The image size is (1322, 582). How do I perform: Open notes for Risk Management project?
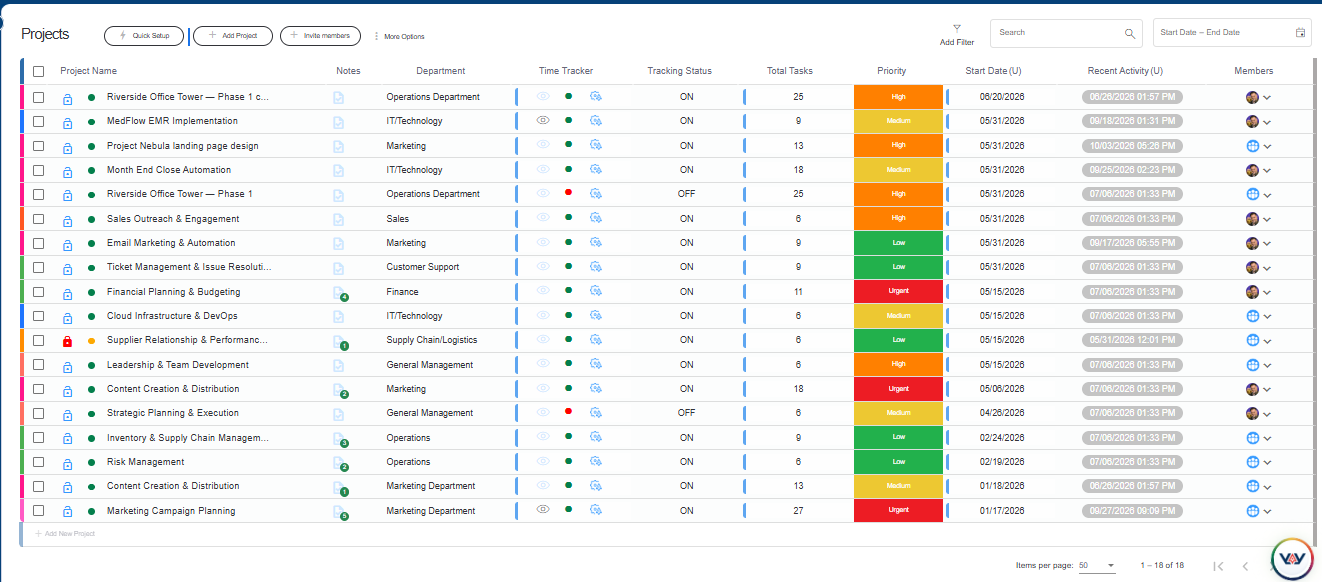point(339,462)
